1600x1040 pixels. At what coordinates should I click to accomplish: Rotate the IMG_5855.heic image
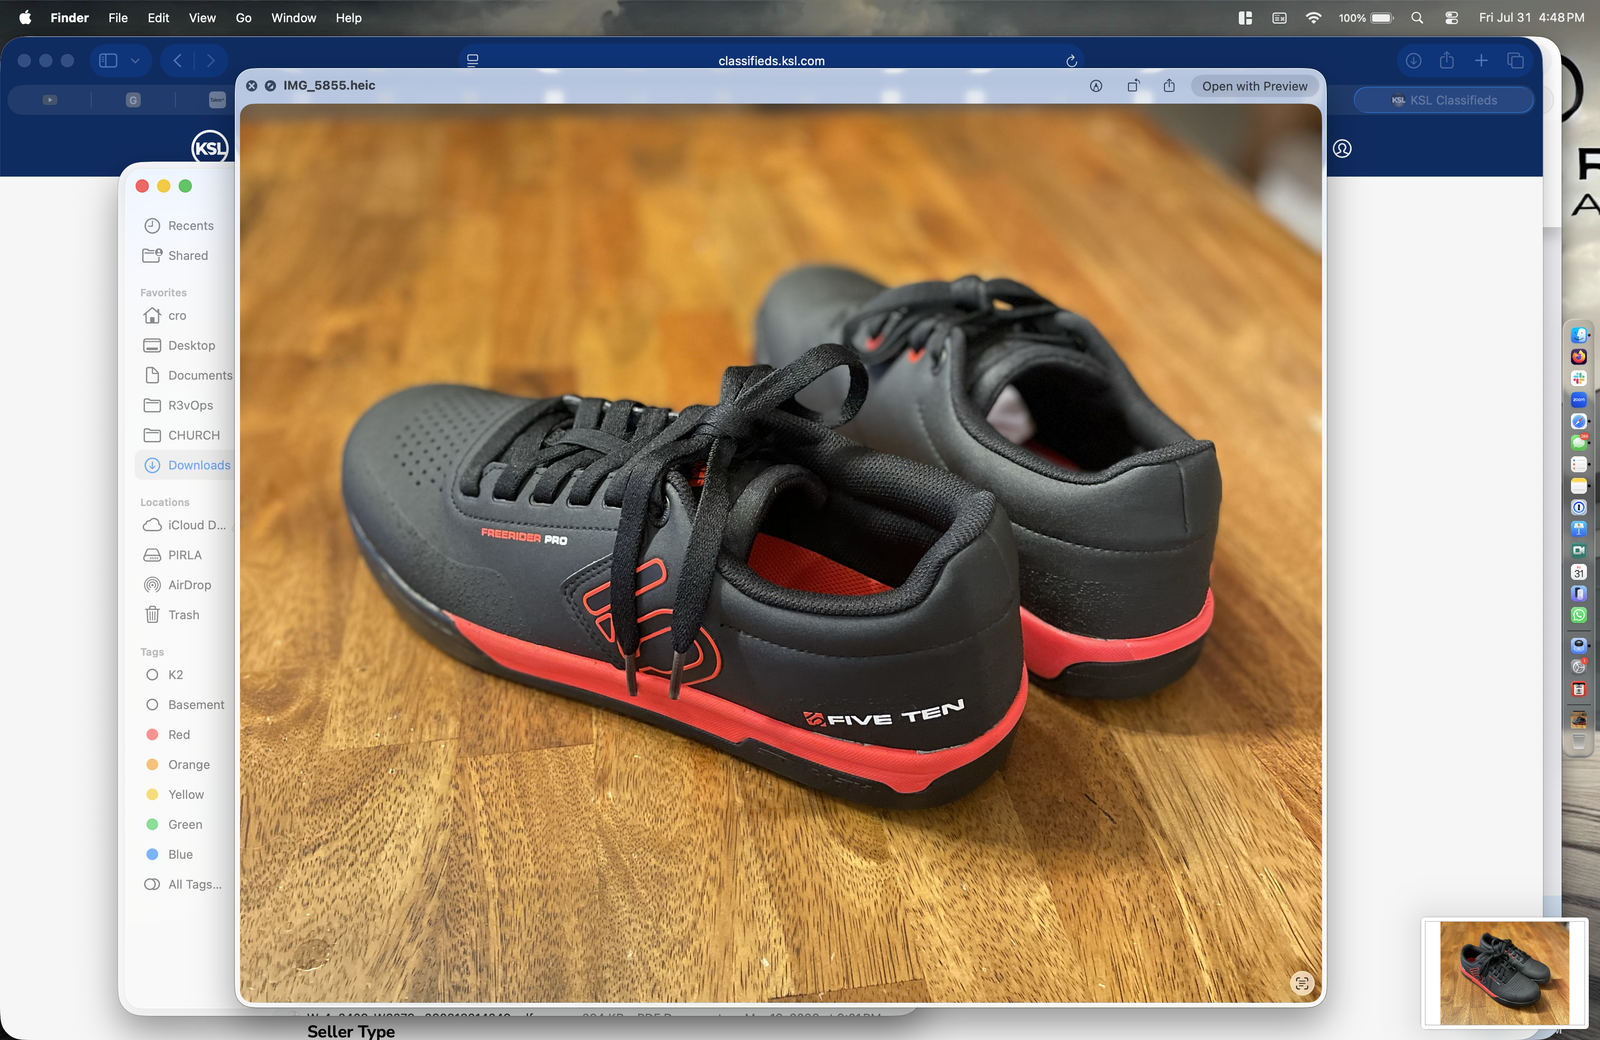coord(1133,86)
